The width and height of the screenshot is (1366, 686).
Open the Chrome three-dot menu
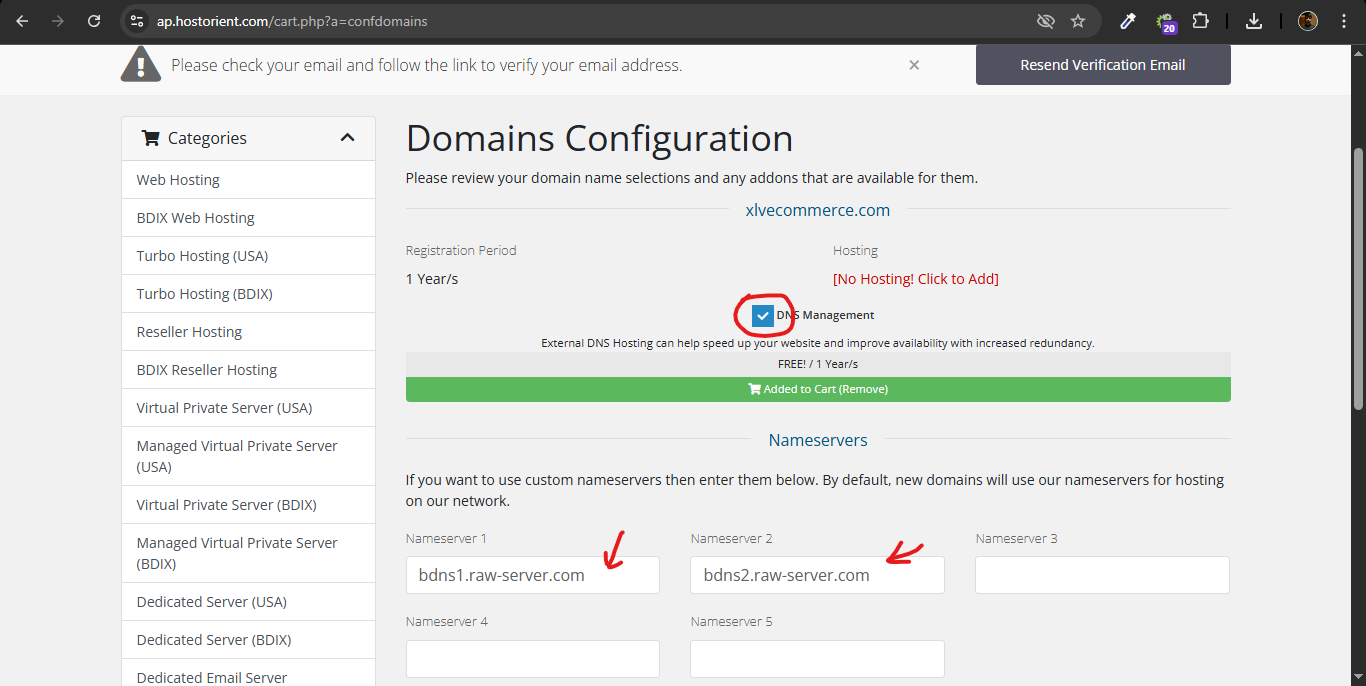coord(1343,21)
